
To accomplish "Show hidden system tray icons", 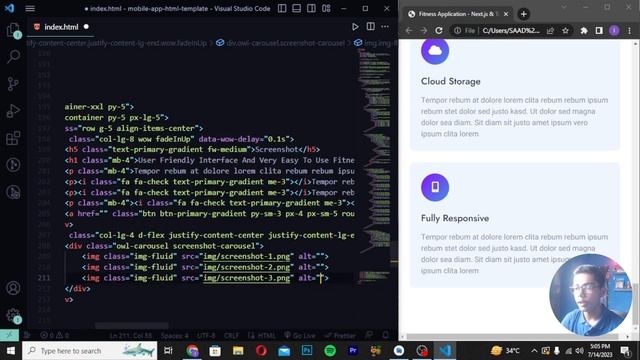I will click(x=534, y=351).
